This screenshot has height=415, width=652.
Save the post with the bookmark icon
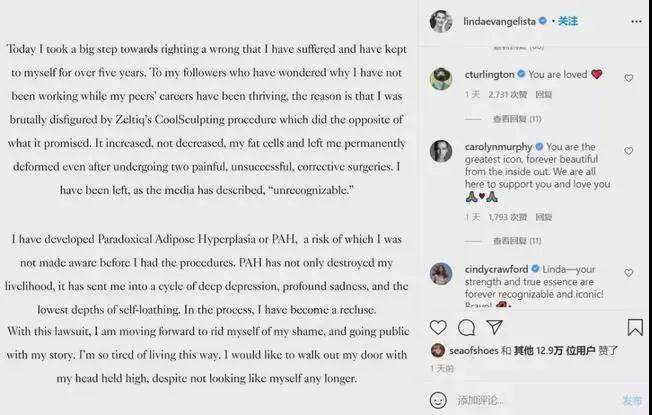click(635, 327)
